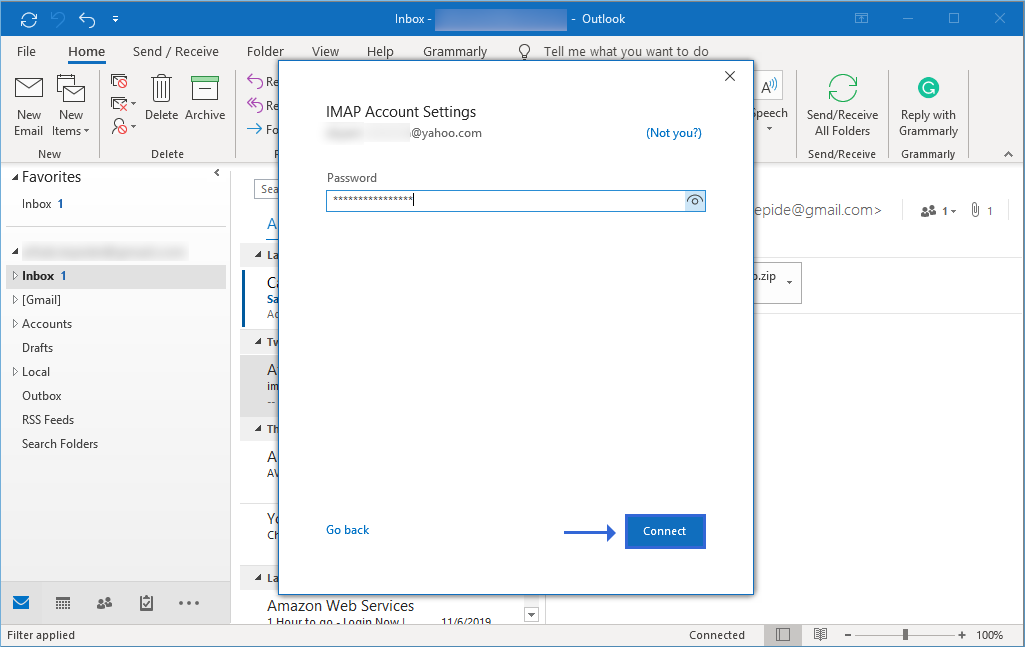Screen dimensions: 1025x647
Task: Open the New Items menu
Action: pos(71,105)
